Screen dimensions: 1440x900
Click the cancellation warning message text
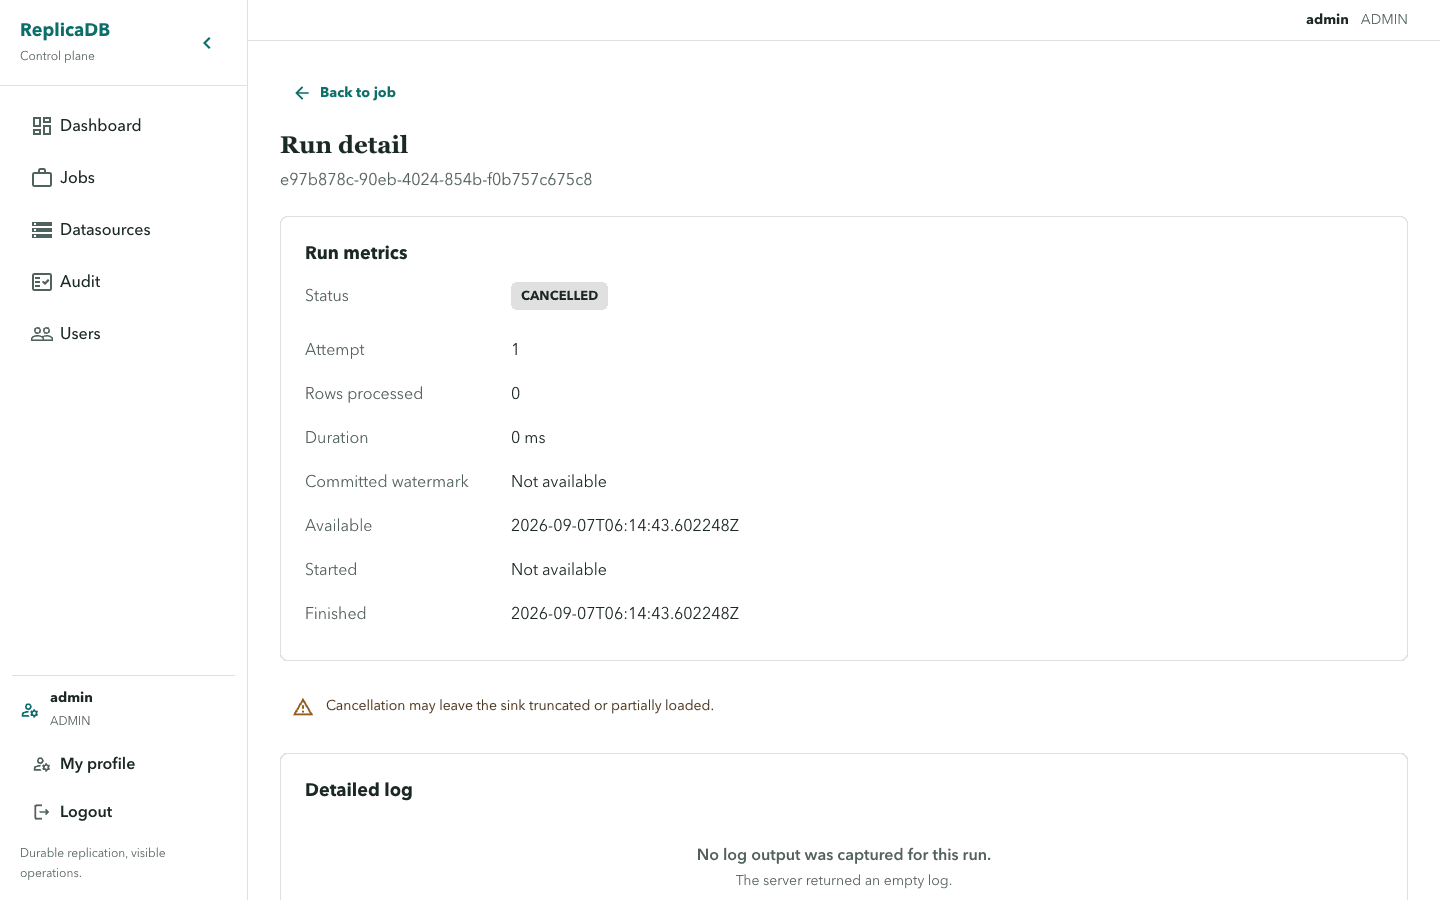pos(520,706)
